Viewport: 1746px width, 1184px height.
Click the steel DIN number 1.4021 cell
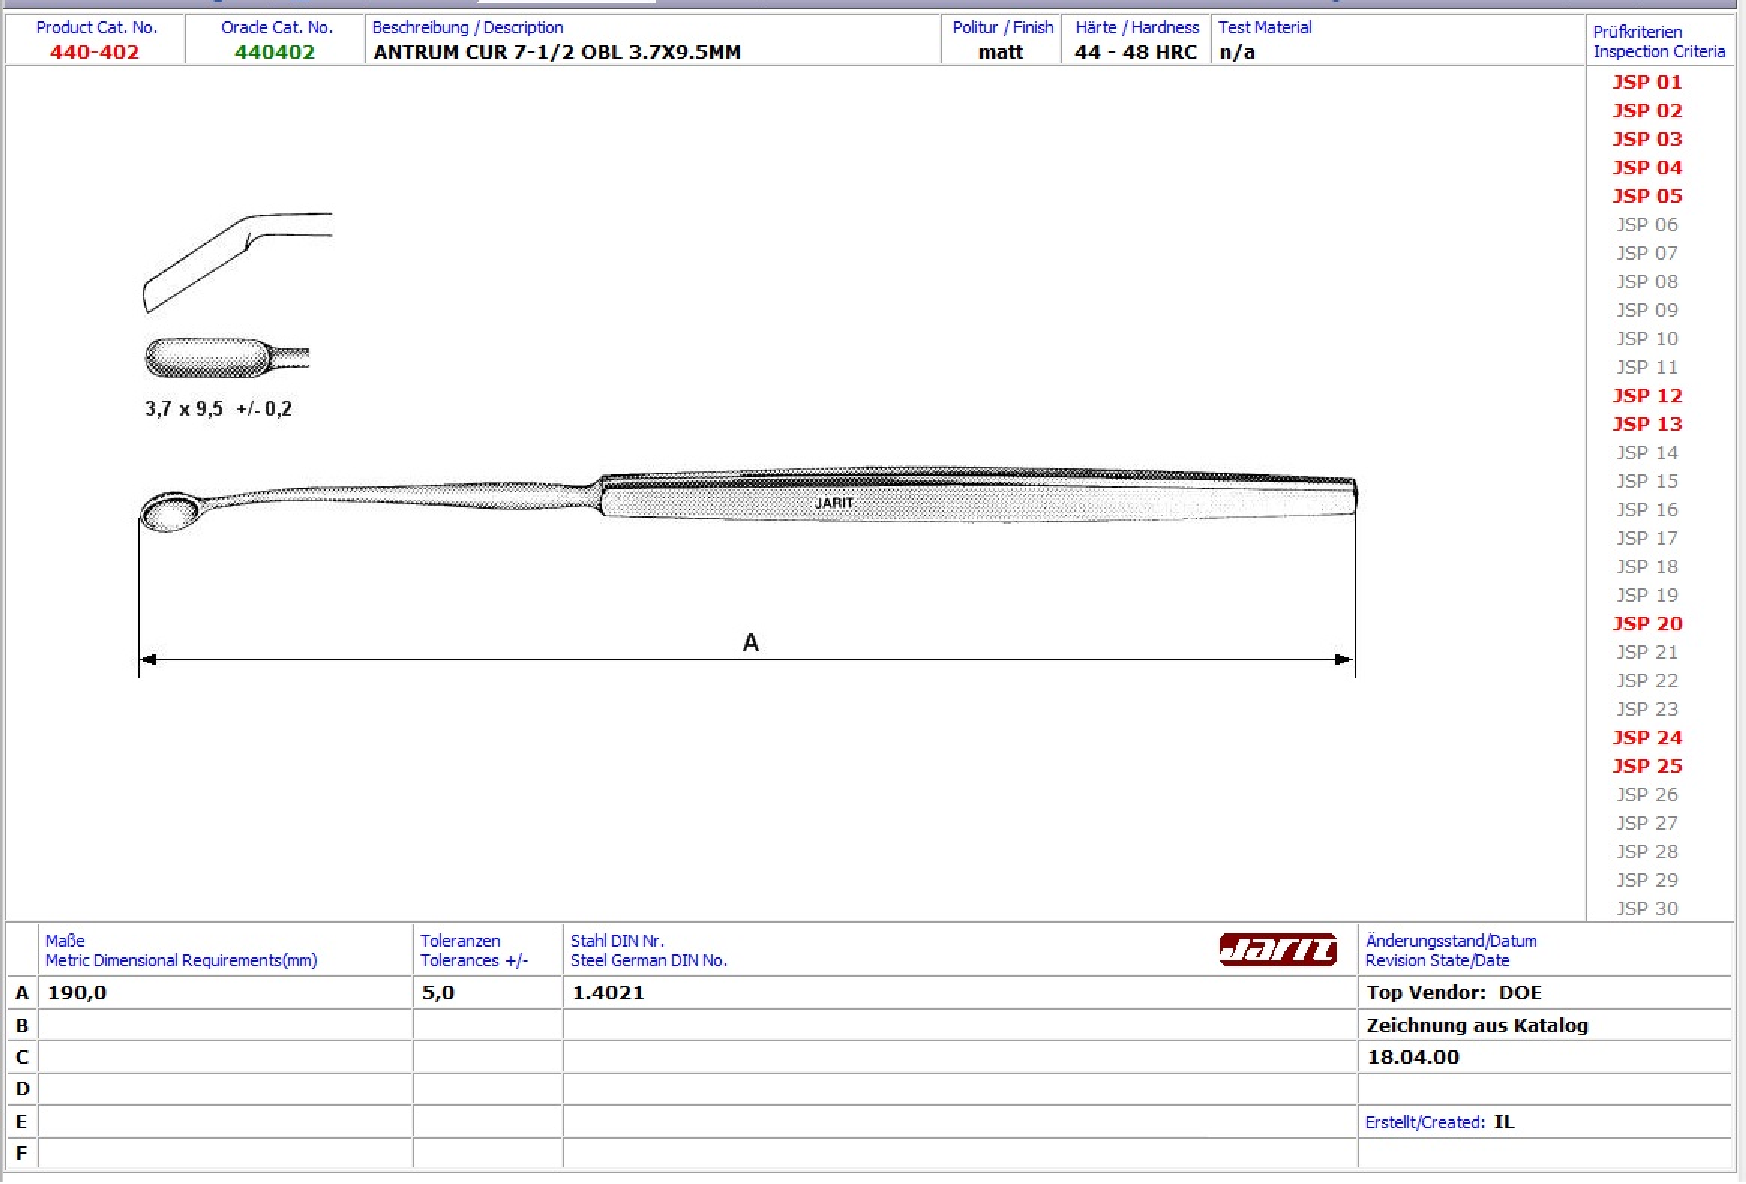click(x=608, y=993)
